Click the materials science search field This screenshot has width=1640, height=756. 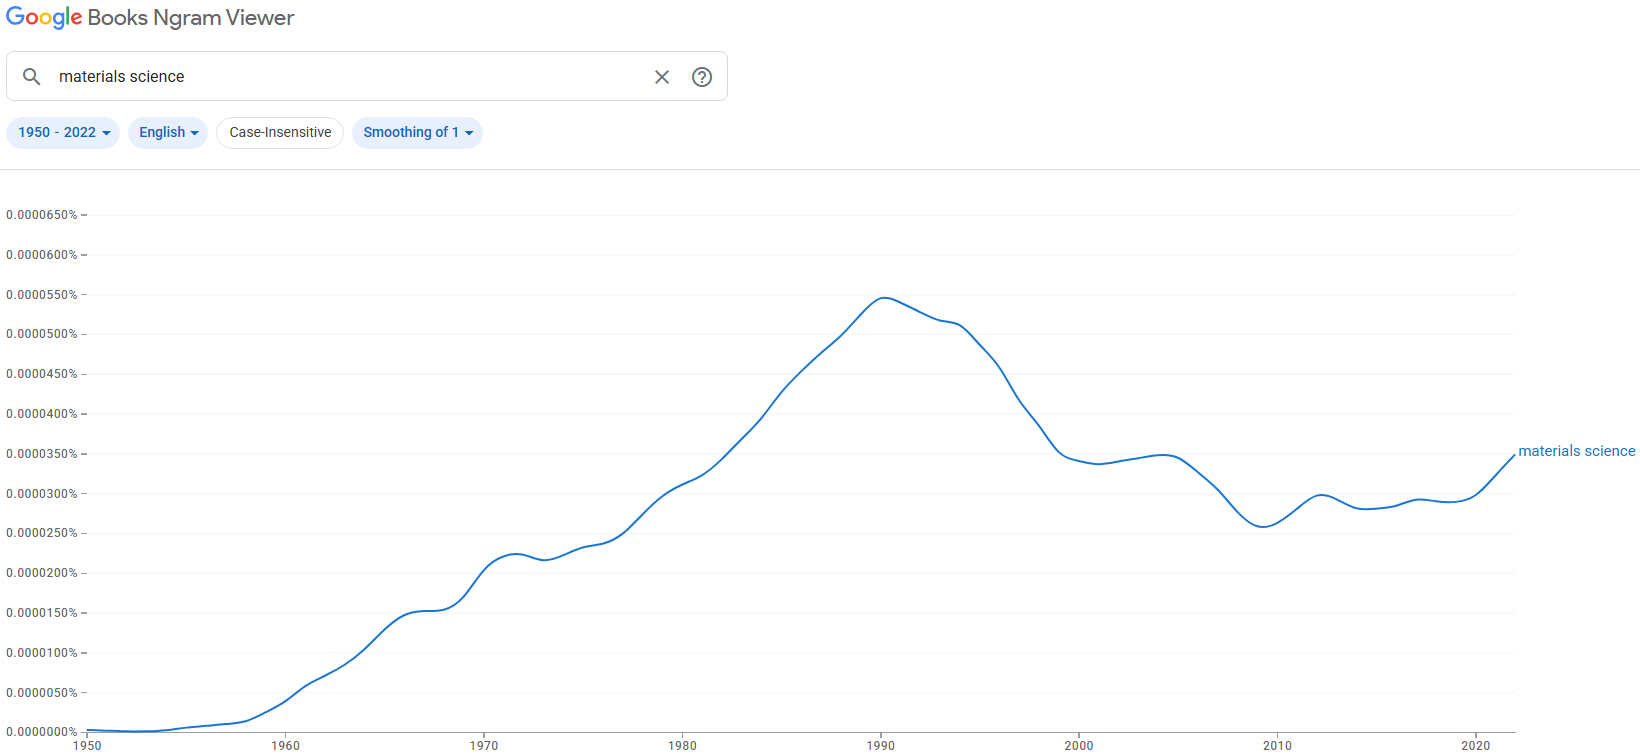pyautogui.click(x=350, y=77)
